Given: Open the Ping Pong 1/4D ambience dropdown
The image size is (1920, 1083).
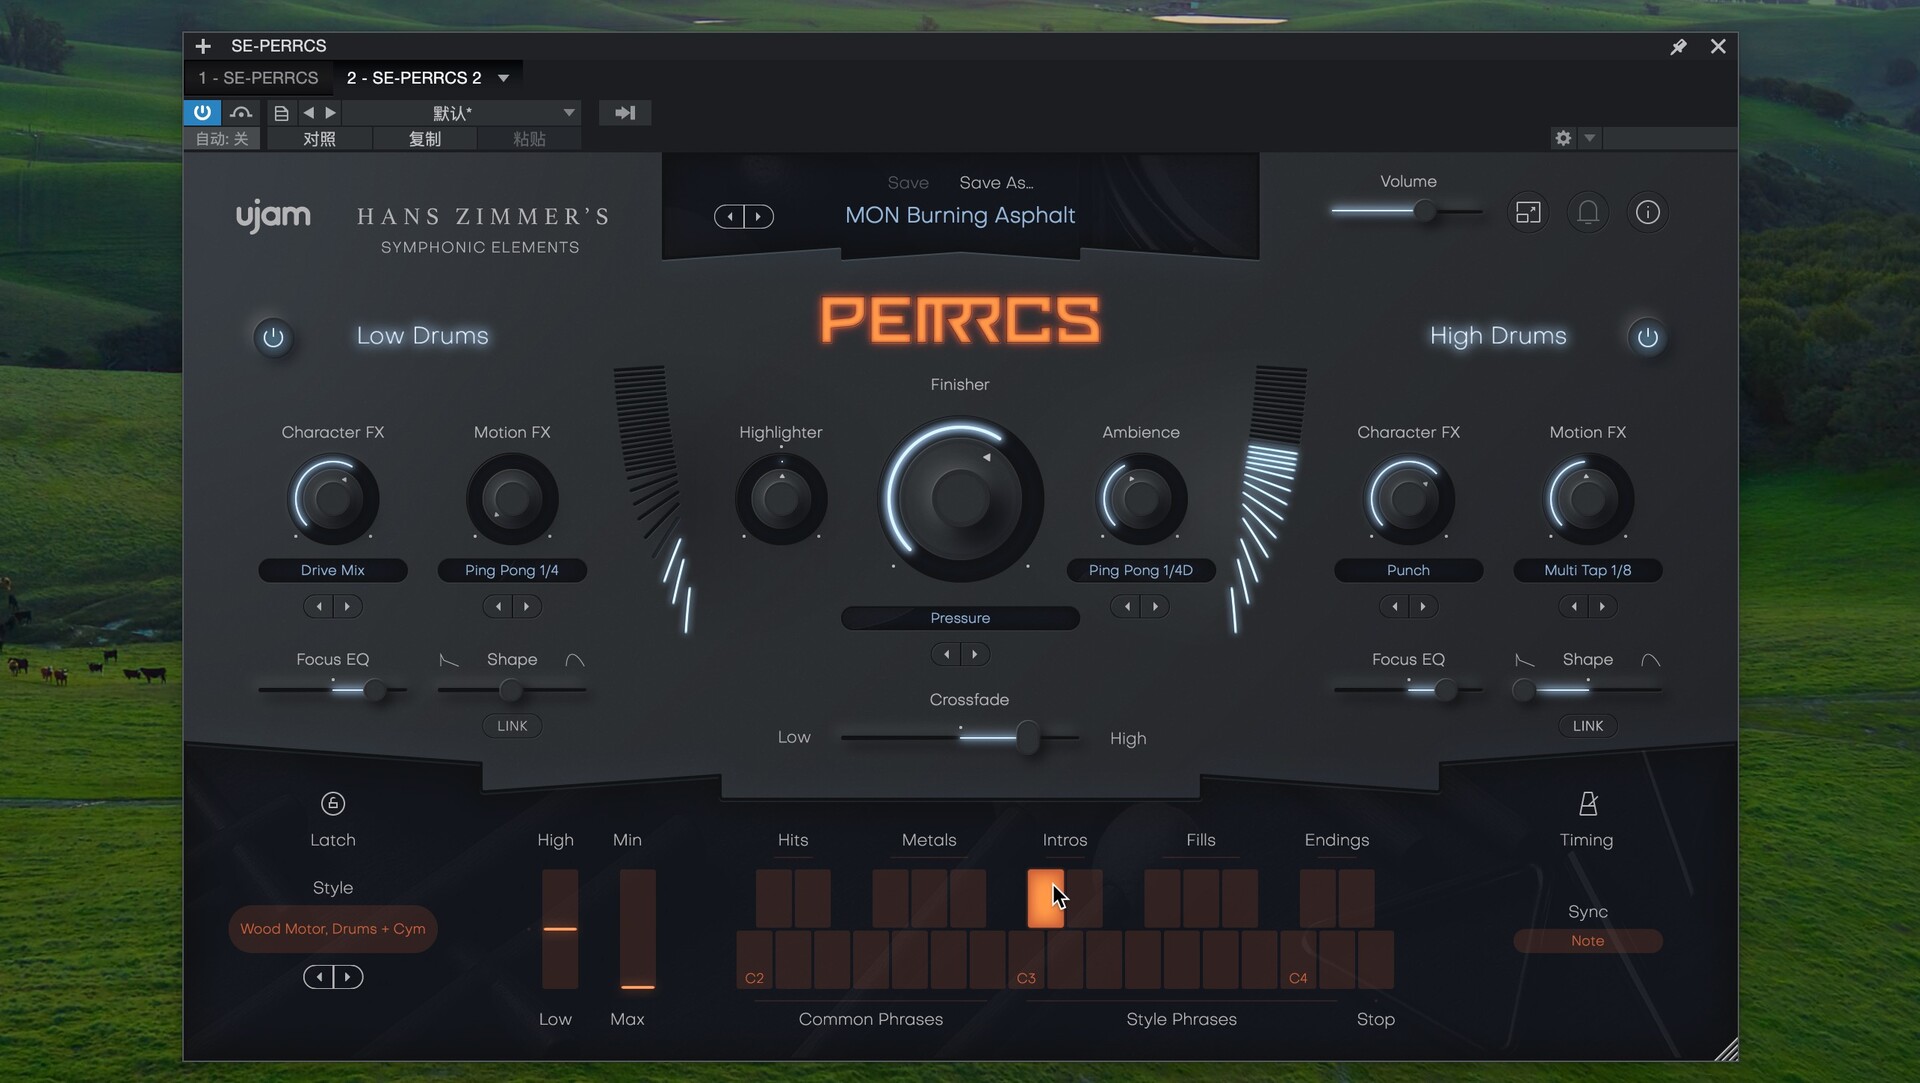Looking at the screenshot, I should click(x=1141, y=570).
